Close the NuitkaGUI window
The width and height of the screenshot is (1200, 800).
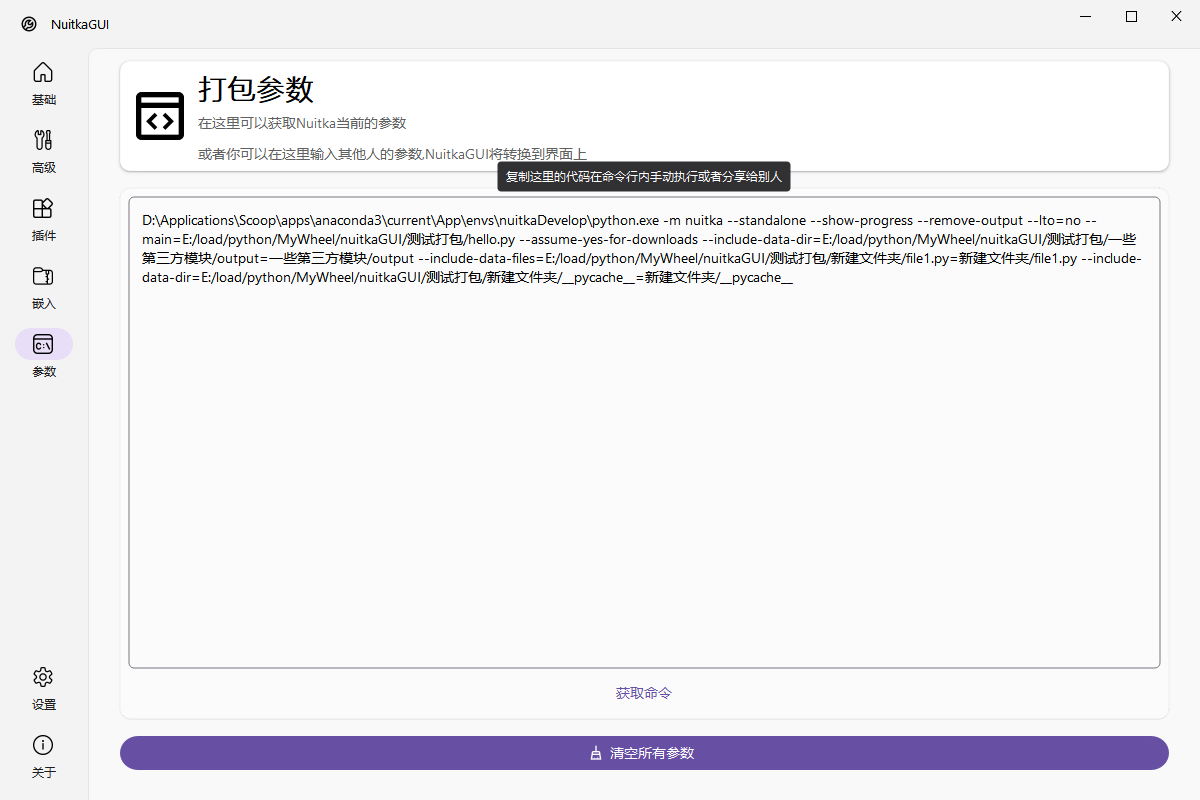point(1177,16)
